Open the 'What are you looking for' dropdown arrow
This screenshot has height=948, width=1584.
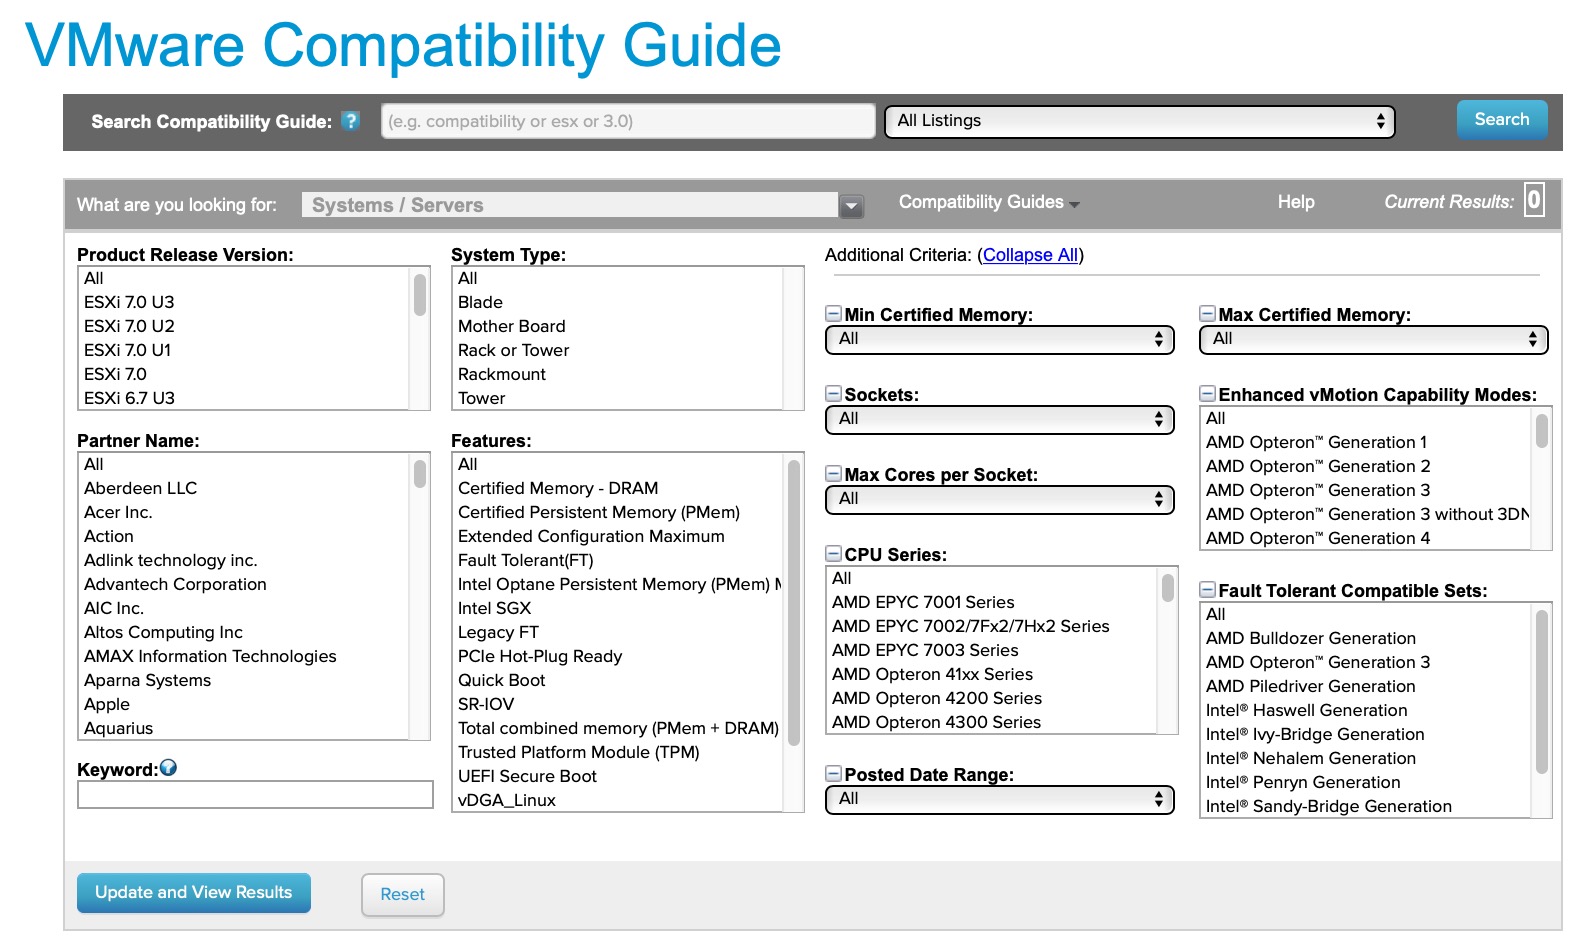(x=851, y=206)
